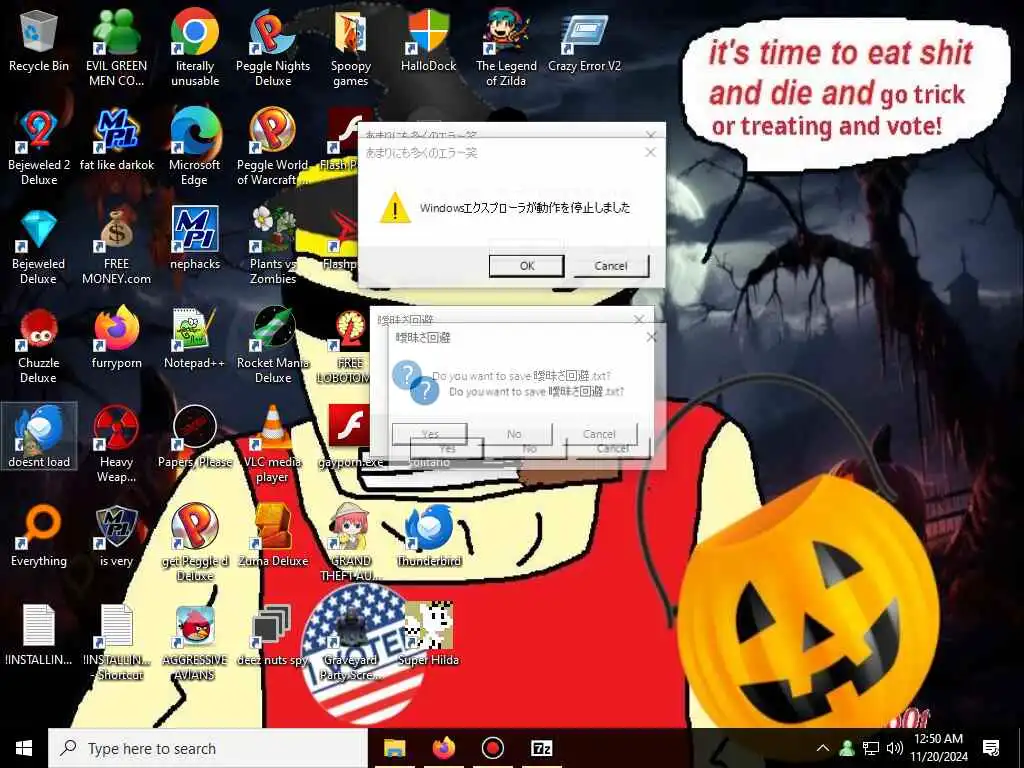Open AGGRESSIVE AVIANS red bird icon
The height and width of the screenshot is (768, 1024).
pos(195,643)
